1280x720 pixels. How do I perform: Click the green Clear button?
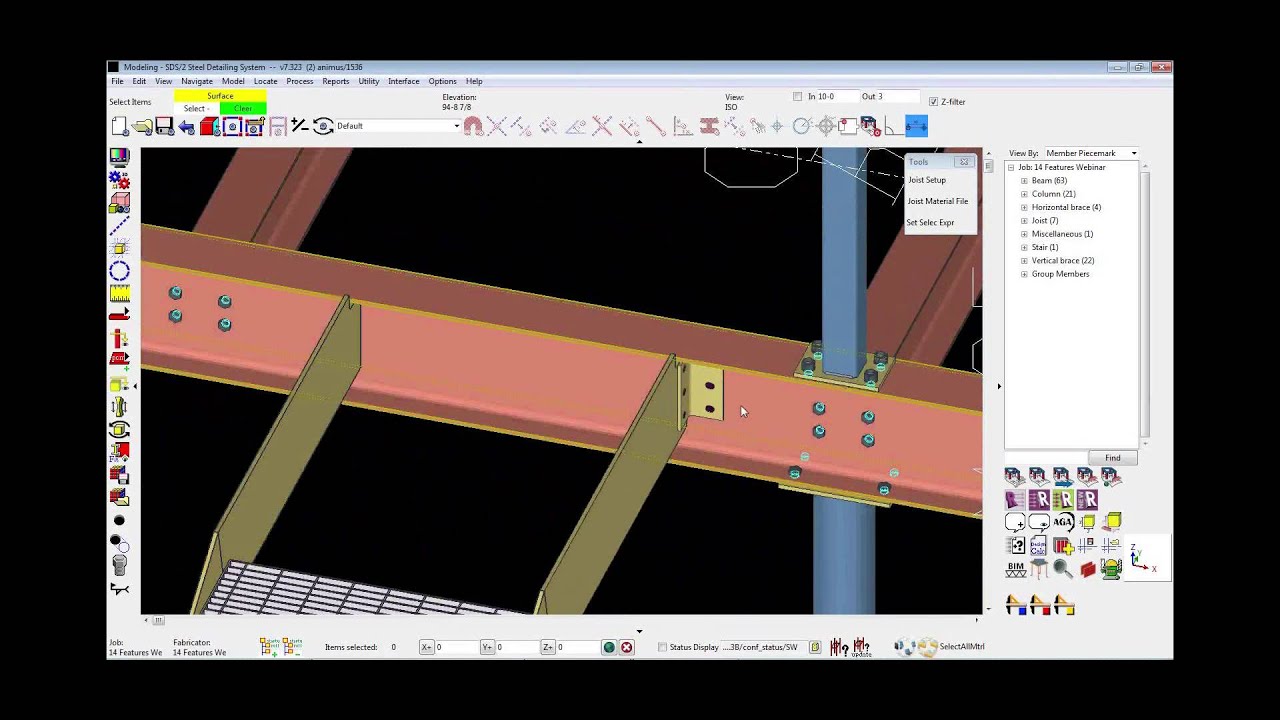243,108
